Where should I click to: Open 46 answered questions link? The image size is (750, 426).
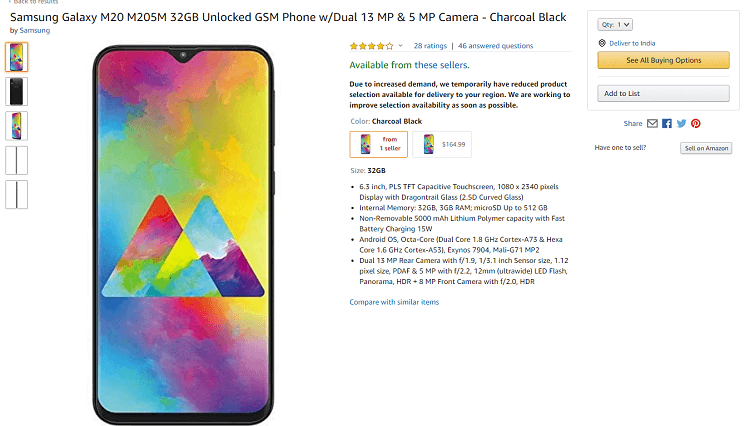click(x=496, y=46)
